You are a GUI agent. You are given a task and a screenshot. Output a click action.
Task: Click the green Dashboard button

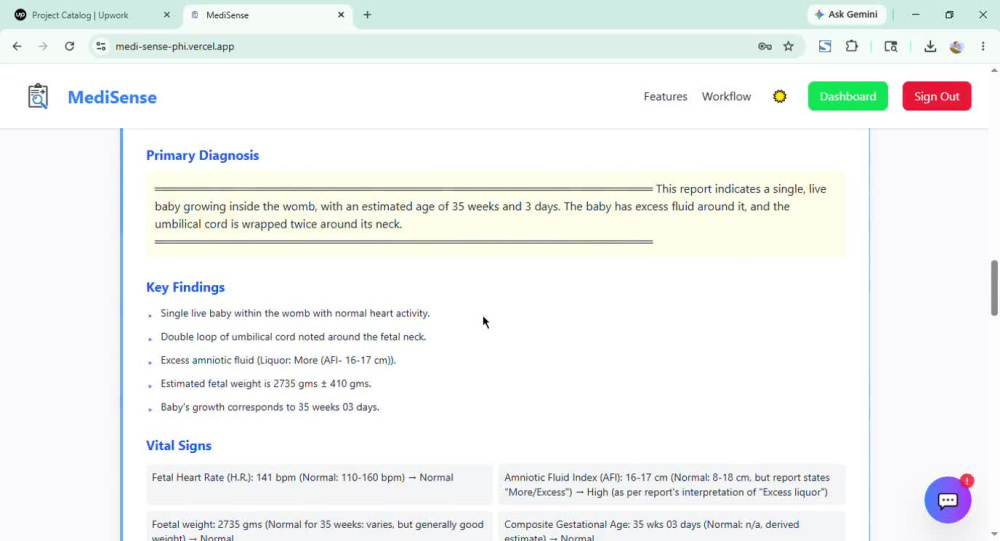(848, 96)
